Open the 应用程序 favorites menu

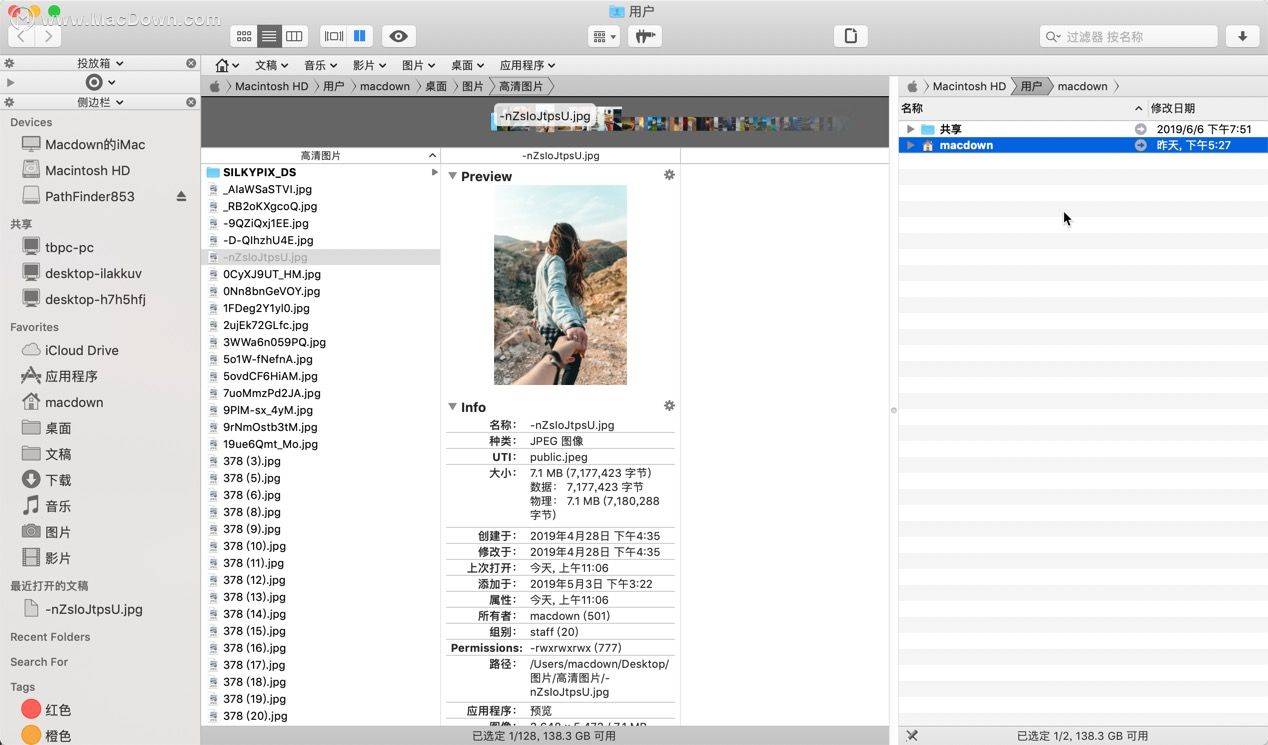[x=527, y=65]
